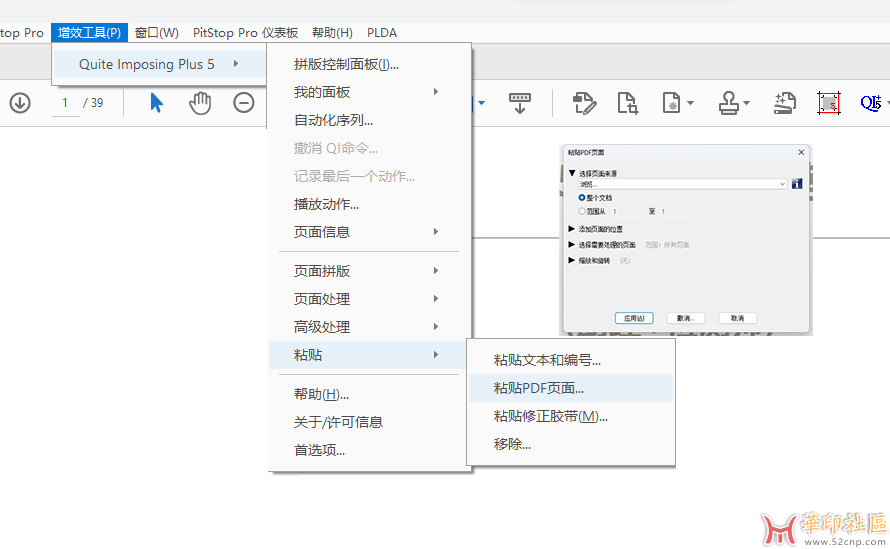Select the 范围从 radio button

point(582,211)
